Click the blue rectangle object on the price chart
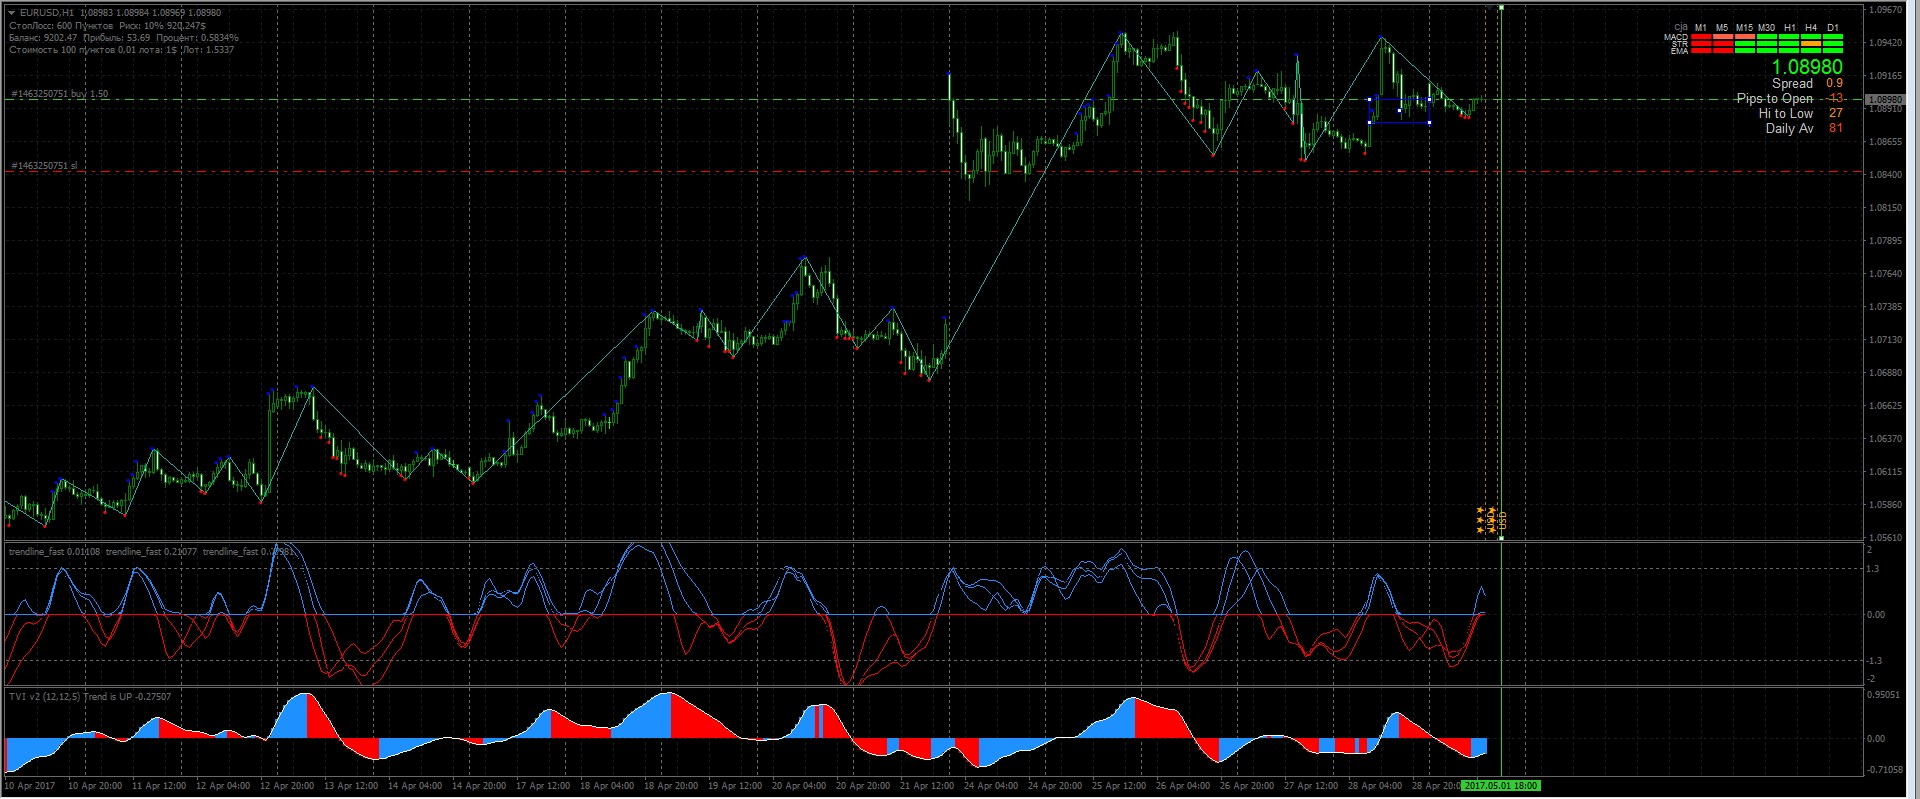Screen dimensions: 1920x799 1399,111
